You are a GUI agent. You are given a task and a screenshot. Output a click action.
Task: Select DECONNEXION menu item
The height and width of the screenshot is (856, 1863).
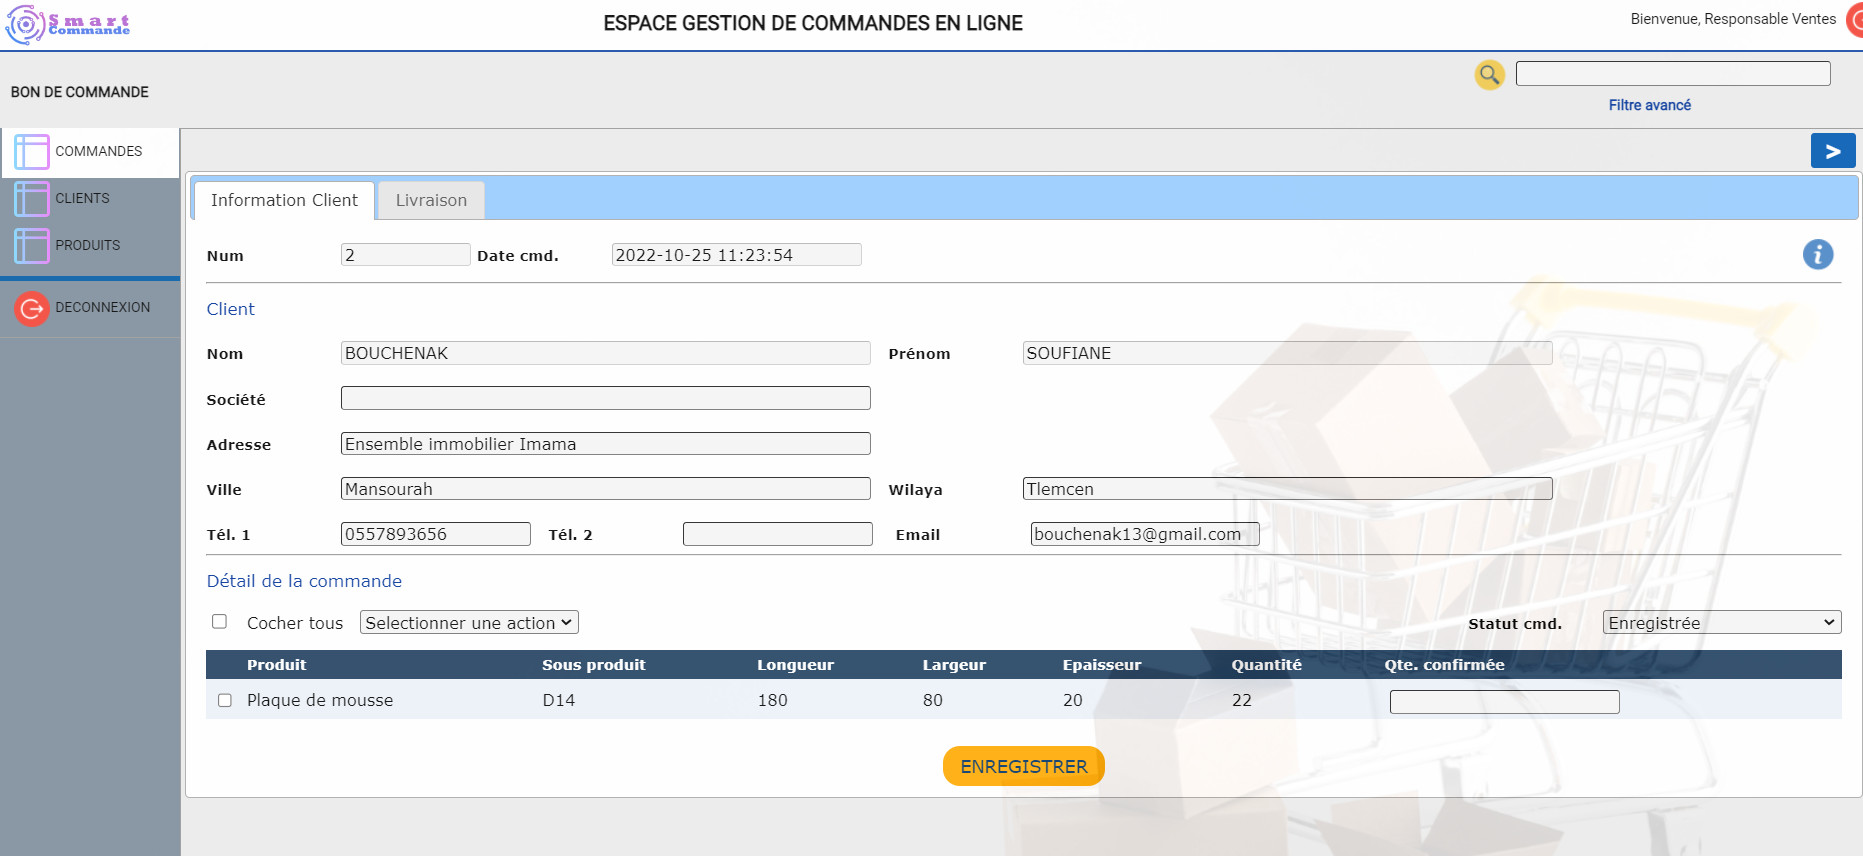click(103, 307)
